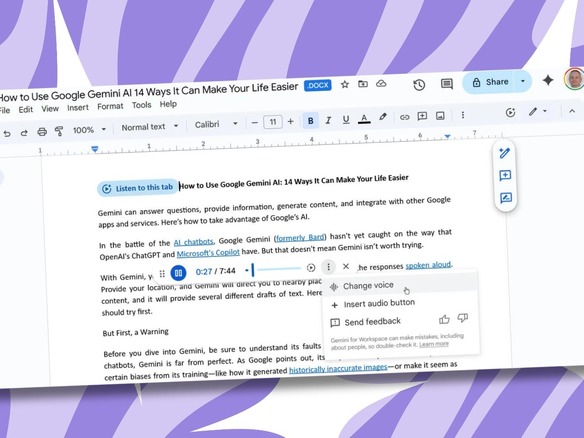The image size is (584, 438).
Task: Increase font size
Action: (291, 121)
